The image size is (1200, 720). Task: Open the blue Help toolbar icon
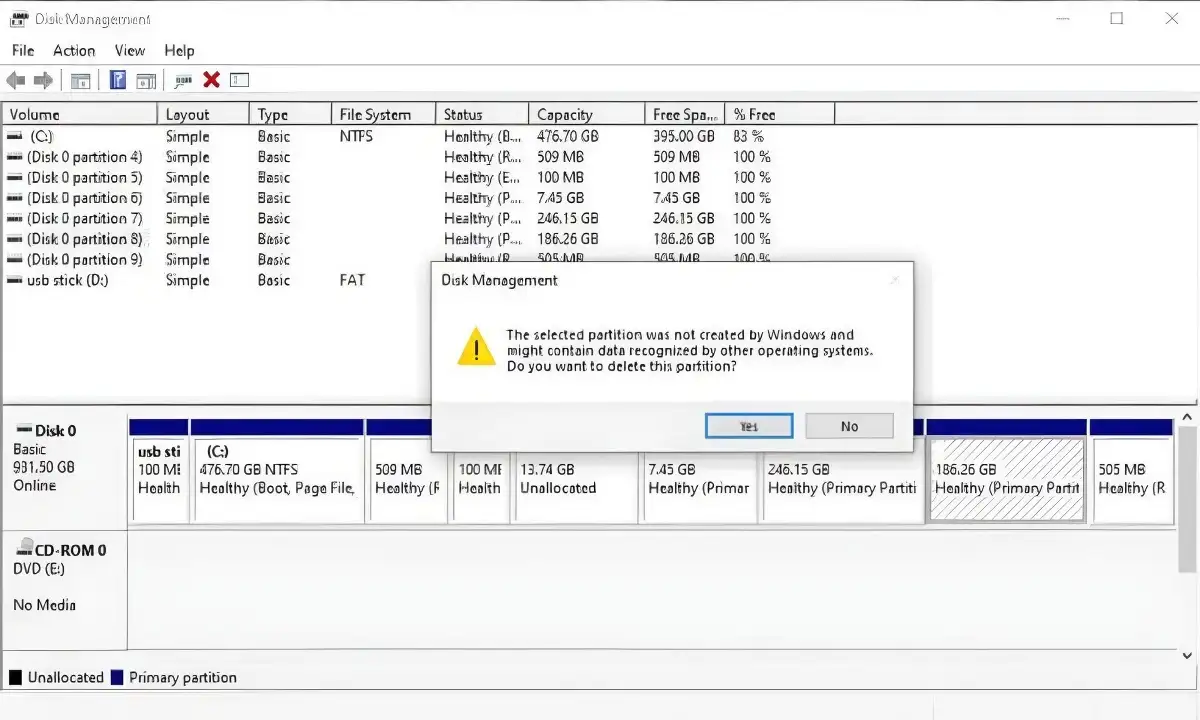(118, 80)
